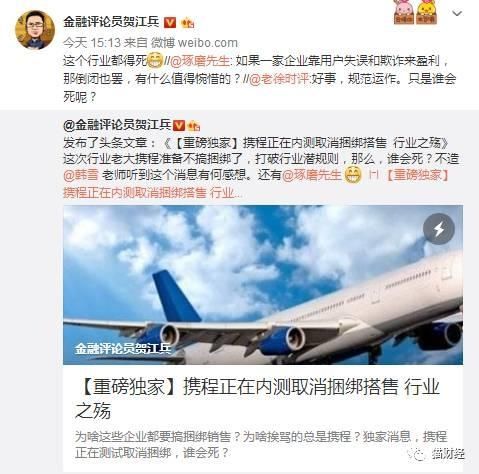Click the membership crown badge beside top username
This screenshot has width=479, height=474.
click(188, 23)
